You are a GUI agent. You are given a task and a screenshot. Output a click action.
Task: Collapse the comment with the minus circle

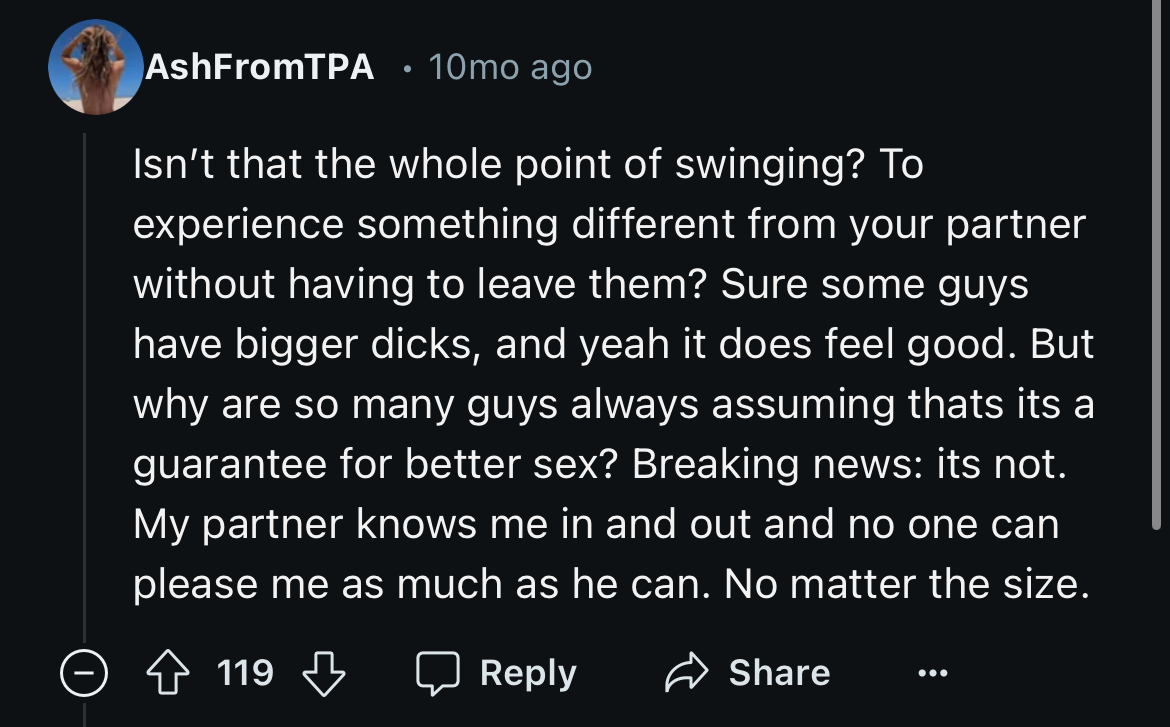pos(84,673)
